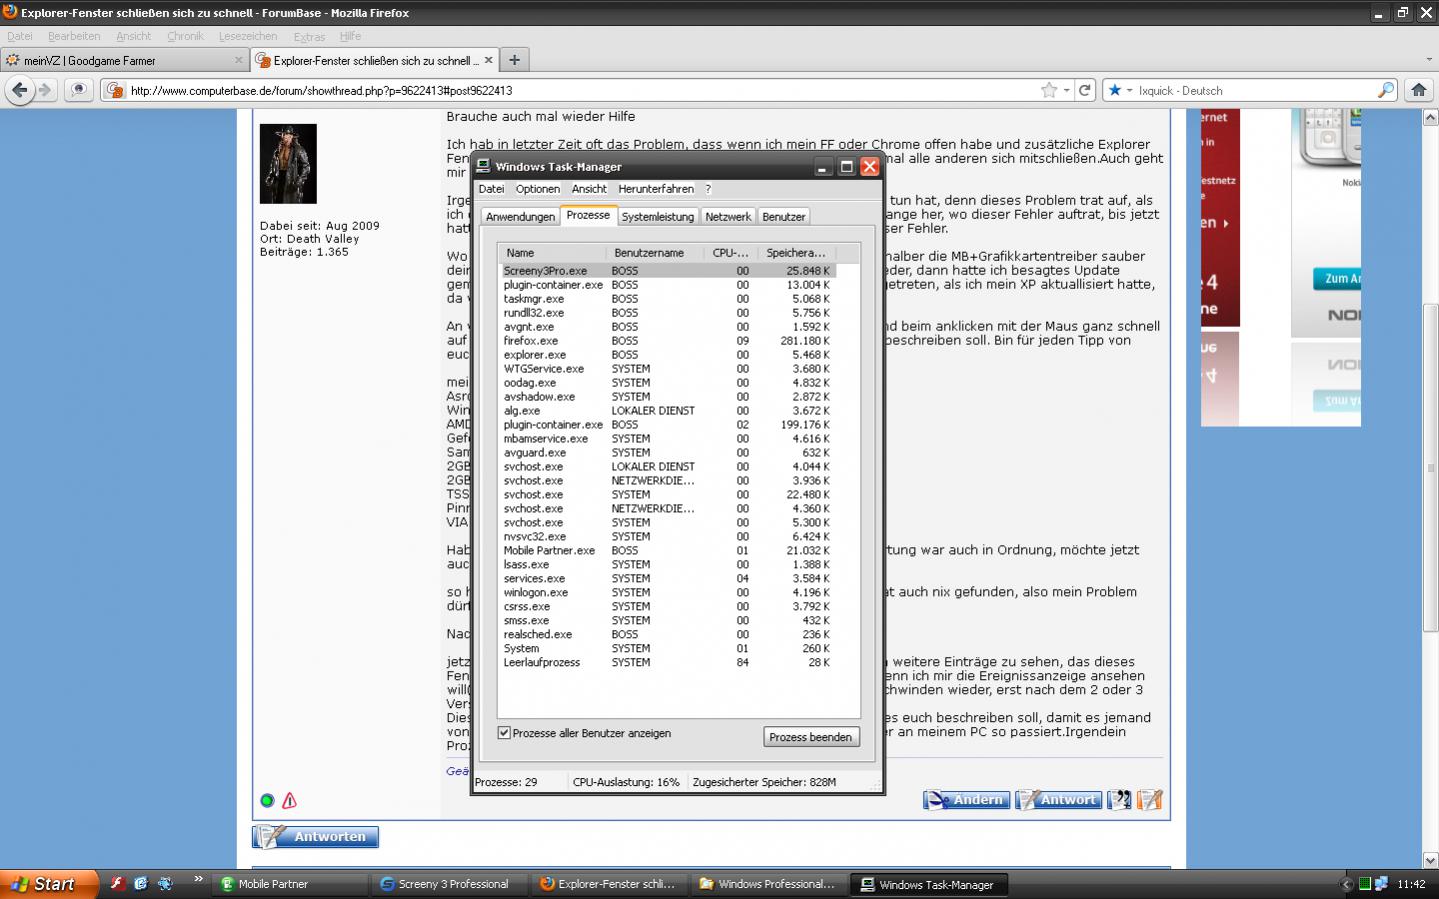
Task: Click the green CPU meter tray icon
Action: (1364, 884)
